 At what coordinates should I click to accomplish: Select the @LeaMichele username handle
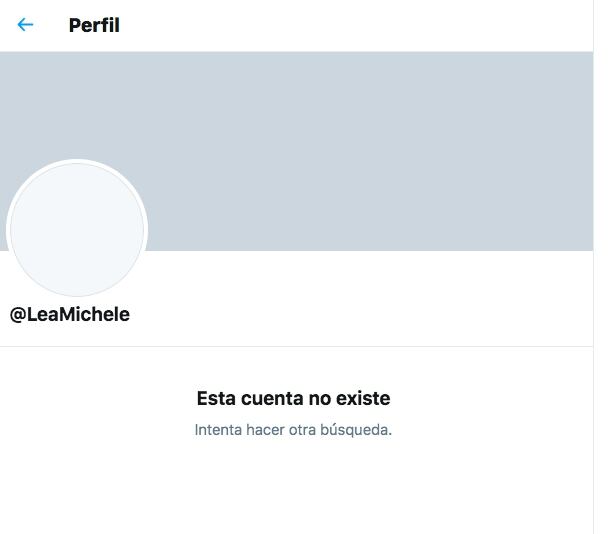click(x=70, y=314)
